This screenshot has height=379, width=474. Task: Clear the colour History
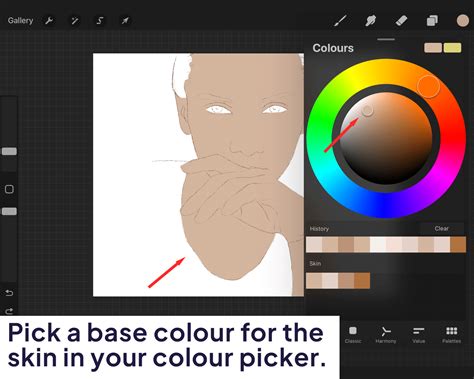441,229
